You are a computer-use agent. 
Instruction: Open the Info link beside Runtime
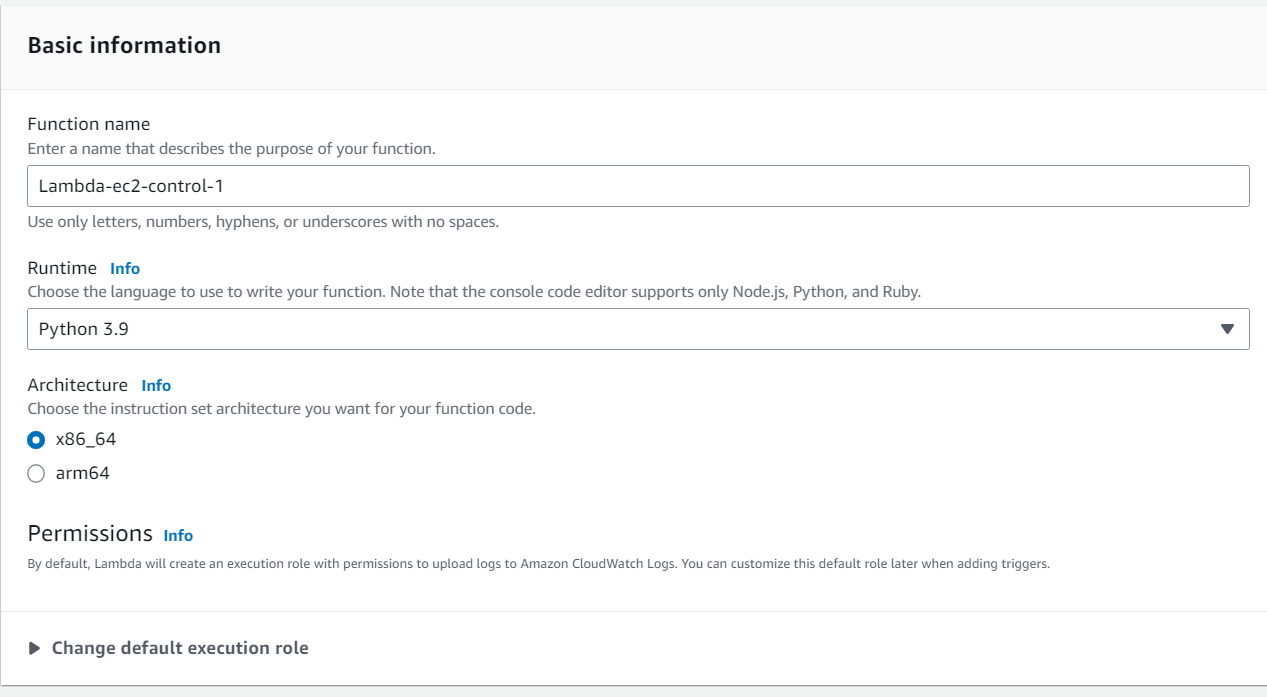point(125,269)
